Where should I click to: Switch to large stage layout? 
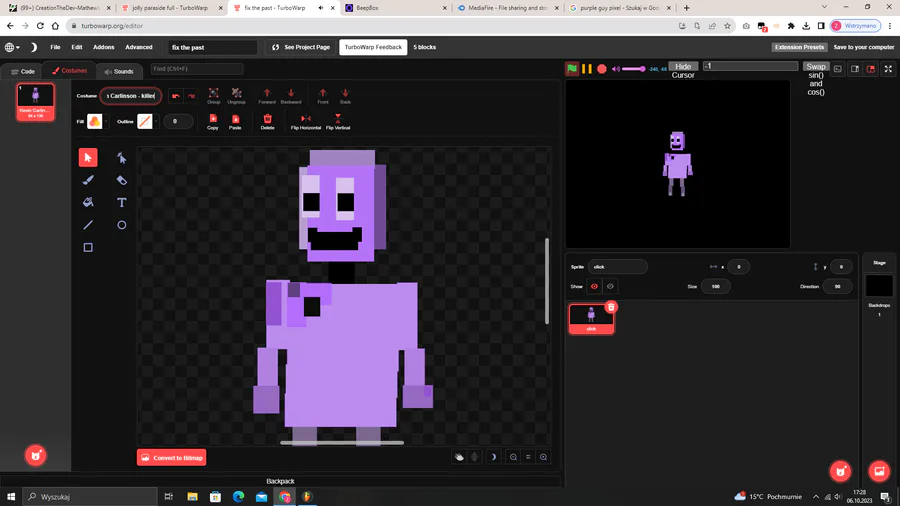point(871,69)
